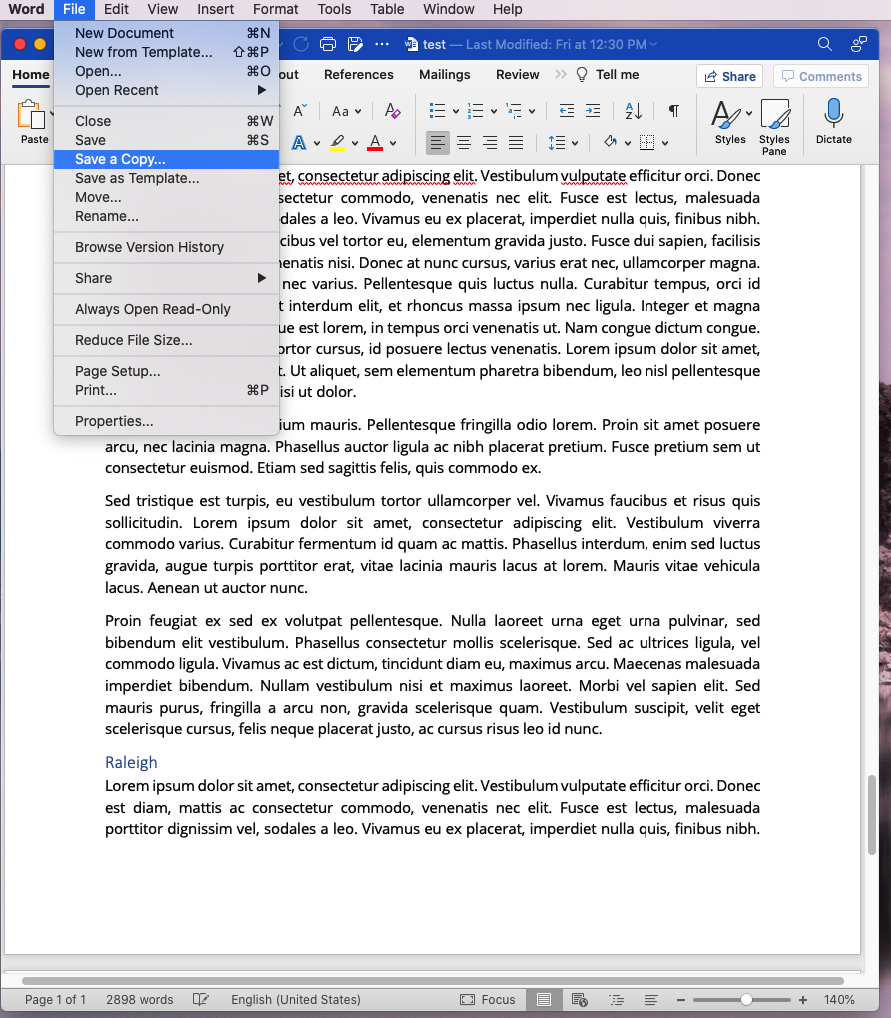
Task: Toggle show paragraph marks
Action: [674, 111]
